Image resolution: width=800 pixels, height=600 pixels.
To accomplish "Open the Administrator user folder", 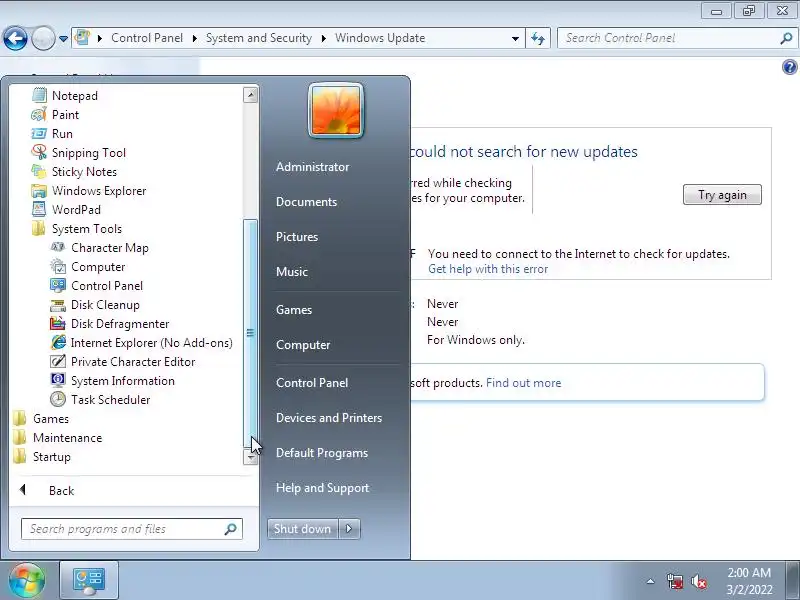I will [x=312, y=167].
